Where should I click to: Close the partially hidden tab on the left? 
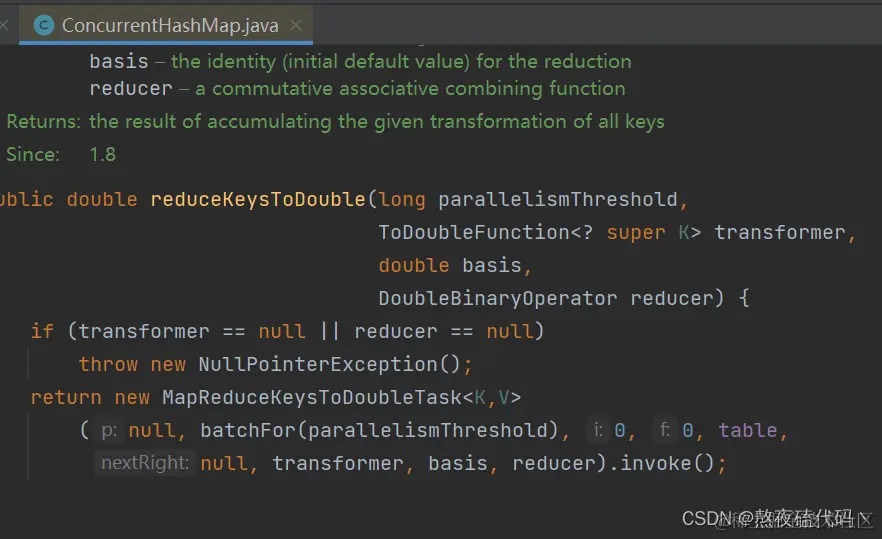click(4, 25)
